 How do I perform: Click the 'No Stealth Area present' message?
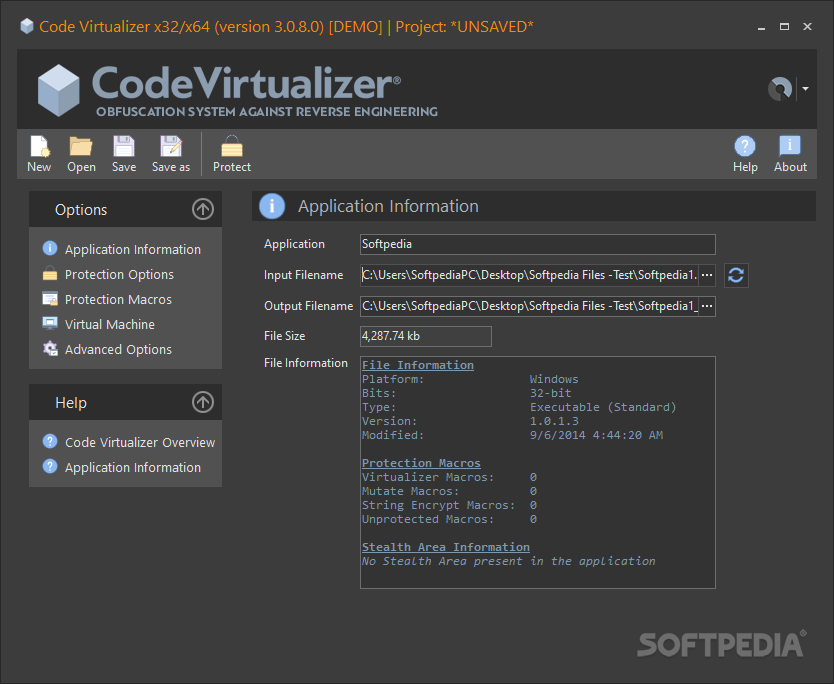[508, 561]
